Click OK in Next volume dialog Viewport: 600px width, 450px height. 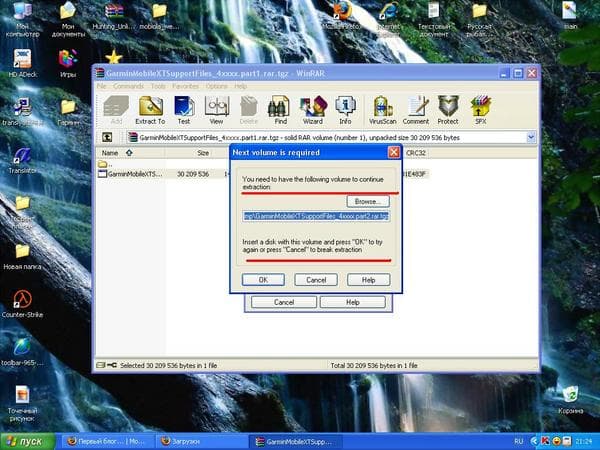tap(263, 280)
